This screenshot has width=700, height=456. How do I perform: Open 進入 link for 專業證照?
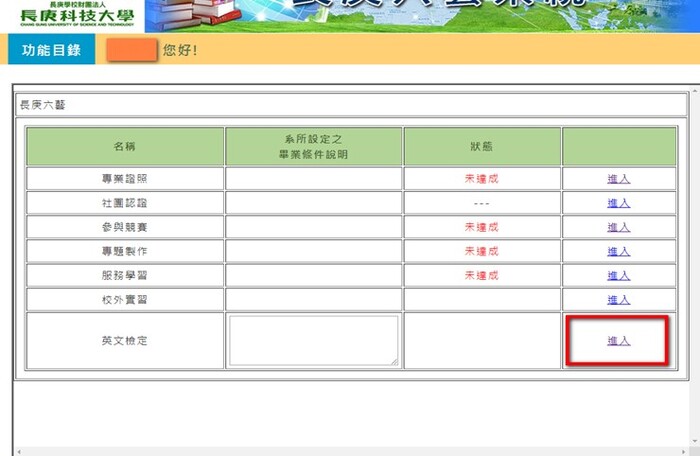618,179
